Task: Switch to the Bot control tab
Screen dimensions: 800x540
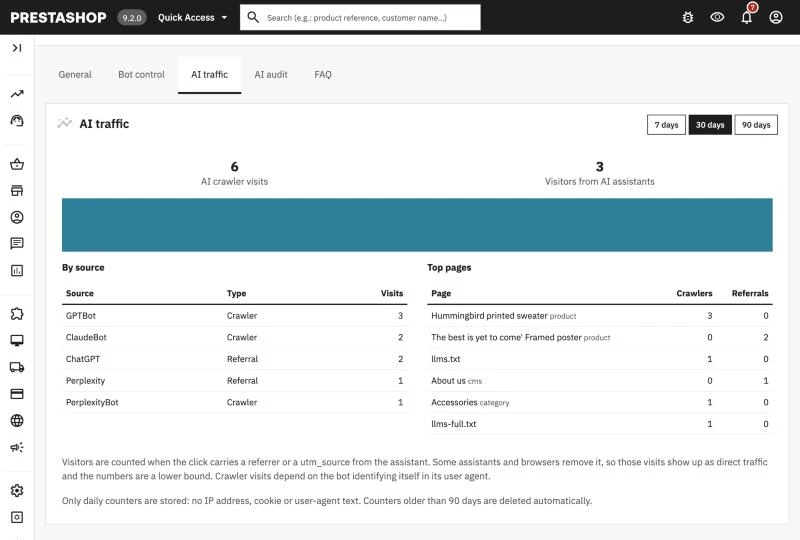Action: point(141,75)
